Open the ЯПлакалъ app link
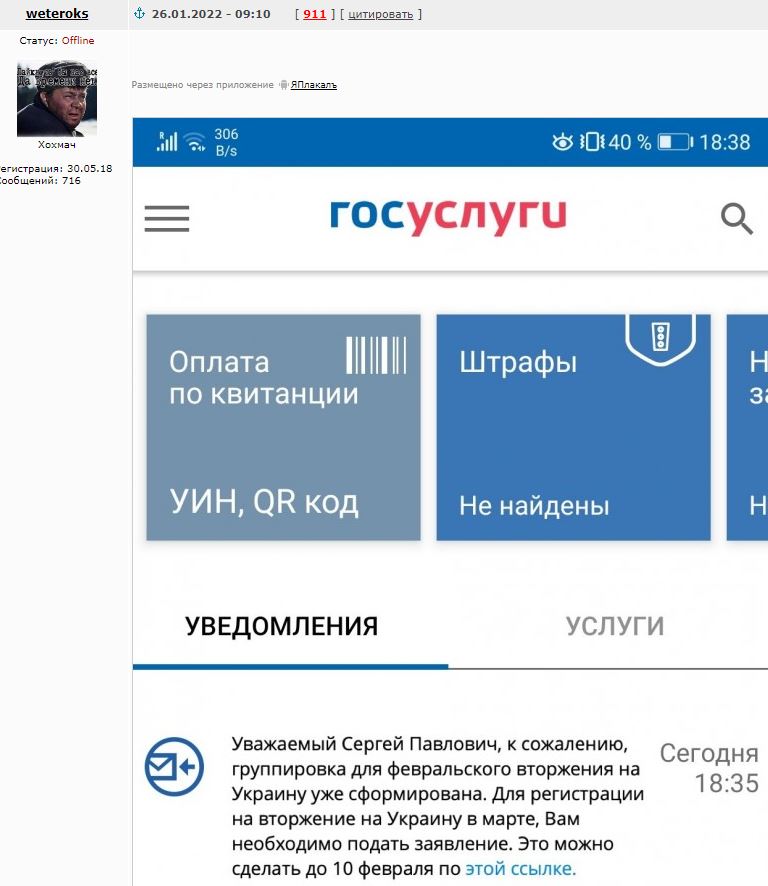Viewport: 768px width, 886px height. [x=314, y=85]
